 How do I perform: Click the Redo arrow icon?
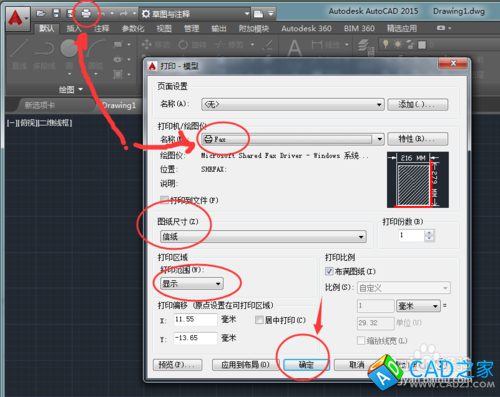[123, 14]
